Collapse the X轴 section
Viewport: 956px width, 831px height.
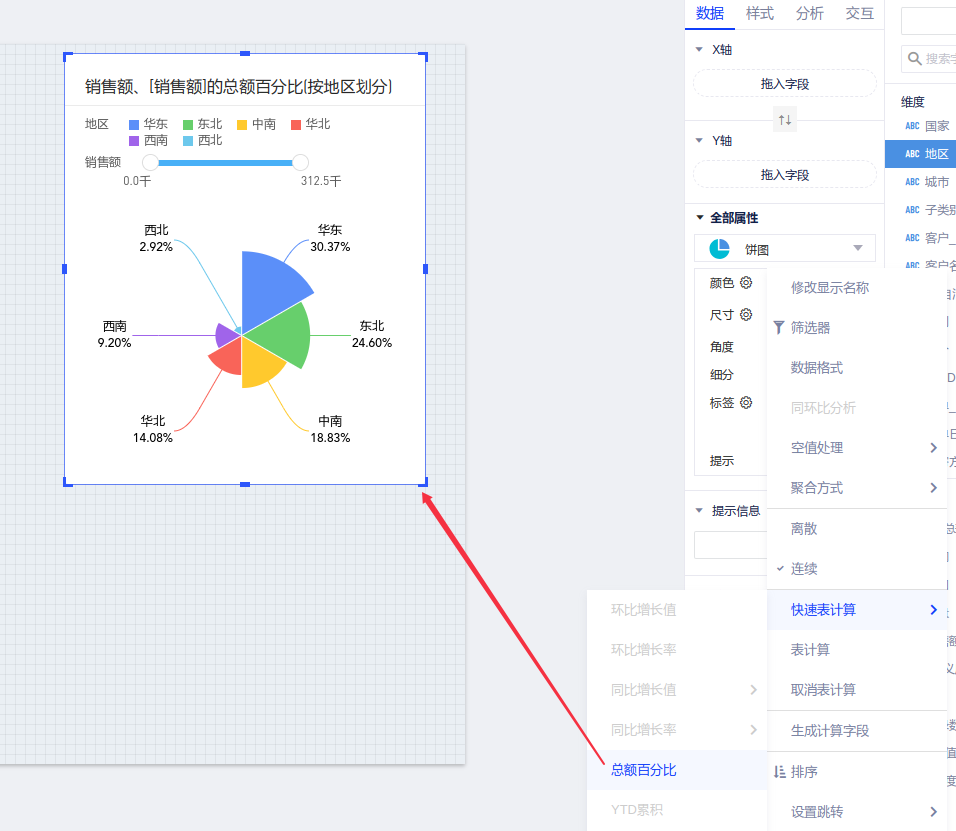click(x=700, y=49)
